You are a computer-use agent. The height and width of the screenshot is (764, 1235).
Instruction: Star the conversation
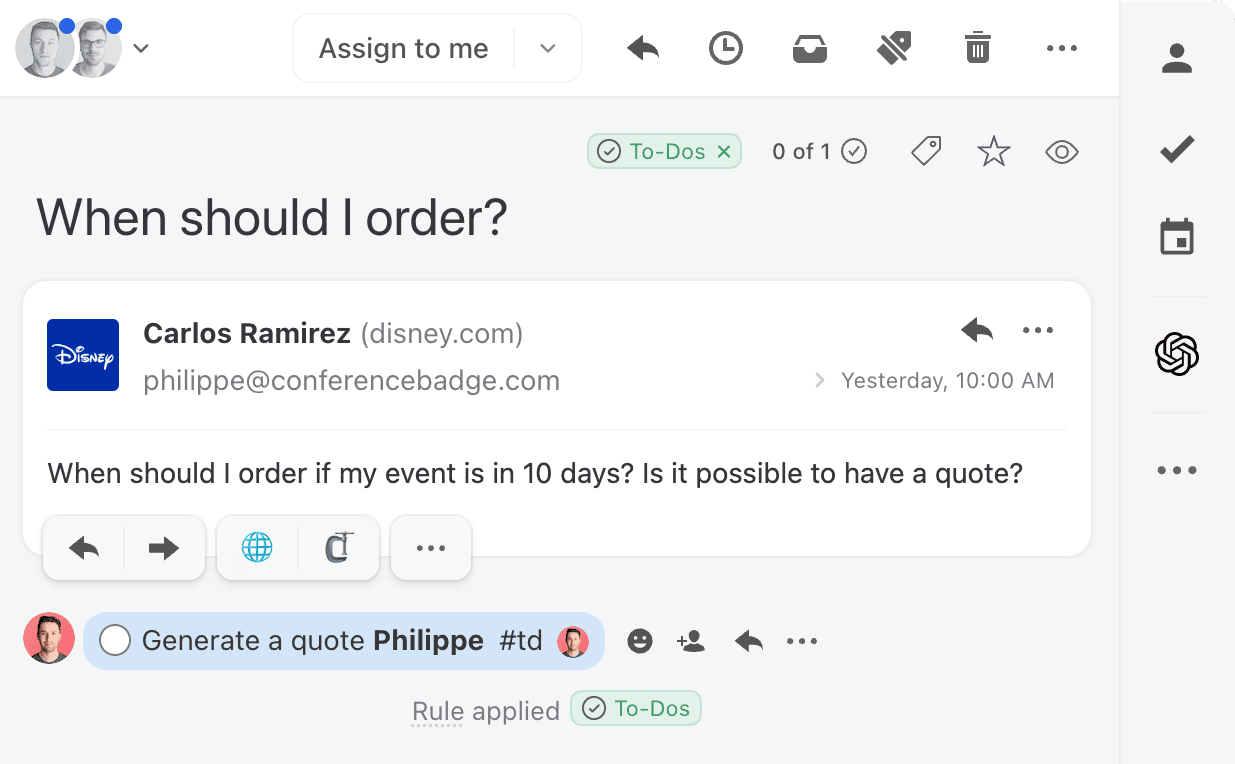[993, 151]
